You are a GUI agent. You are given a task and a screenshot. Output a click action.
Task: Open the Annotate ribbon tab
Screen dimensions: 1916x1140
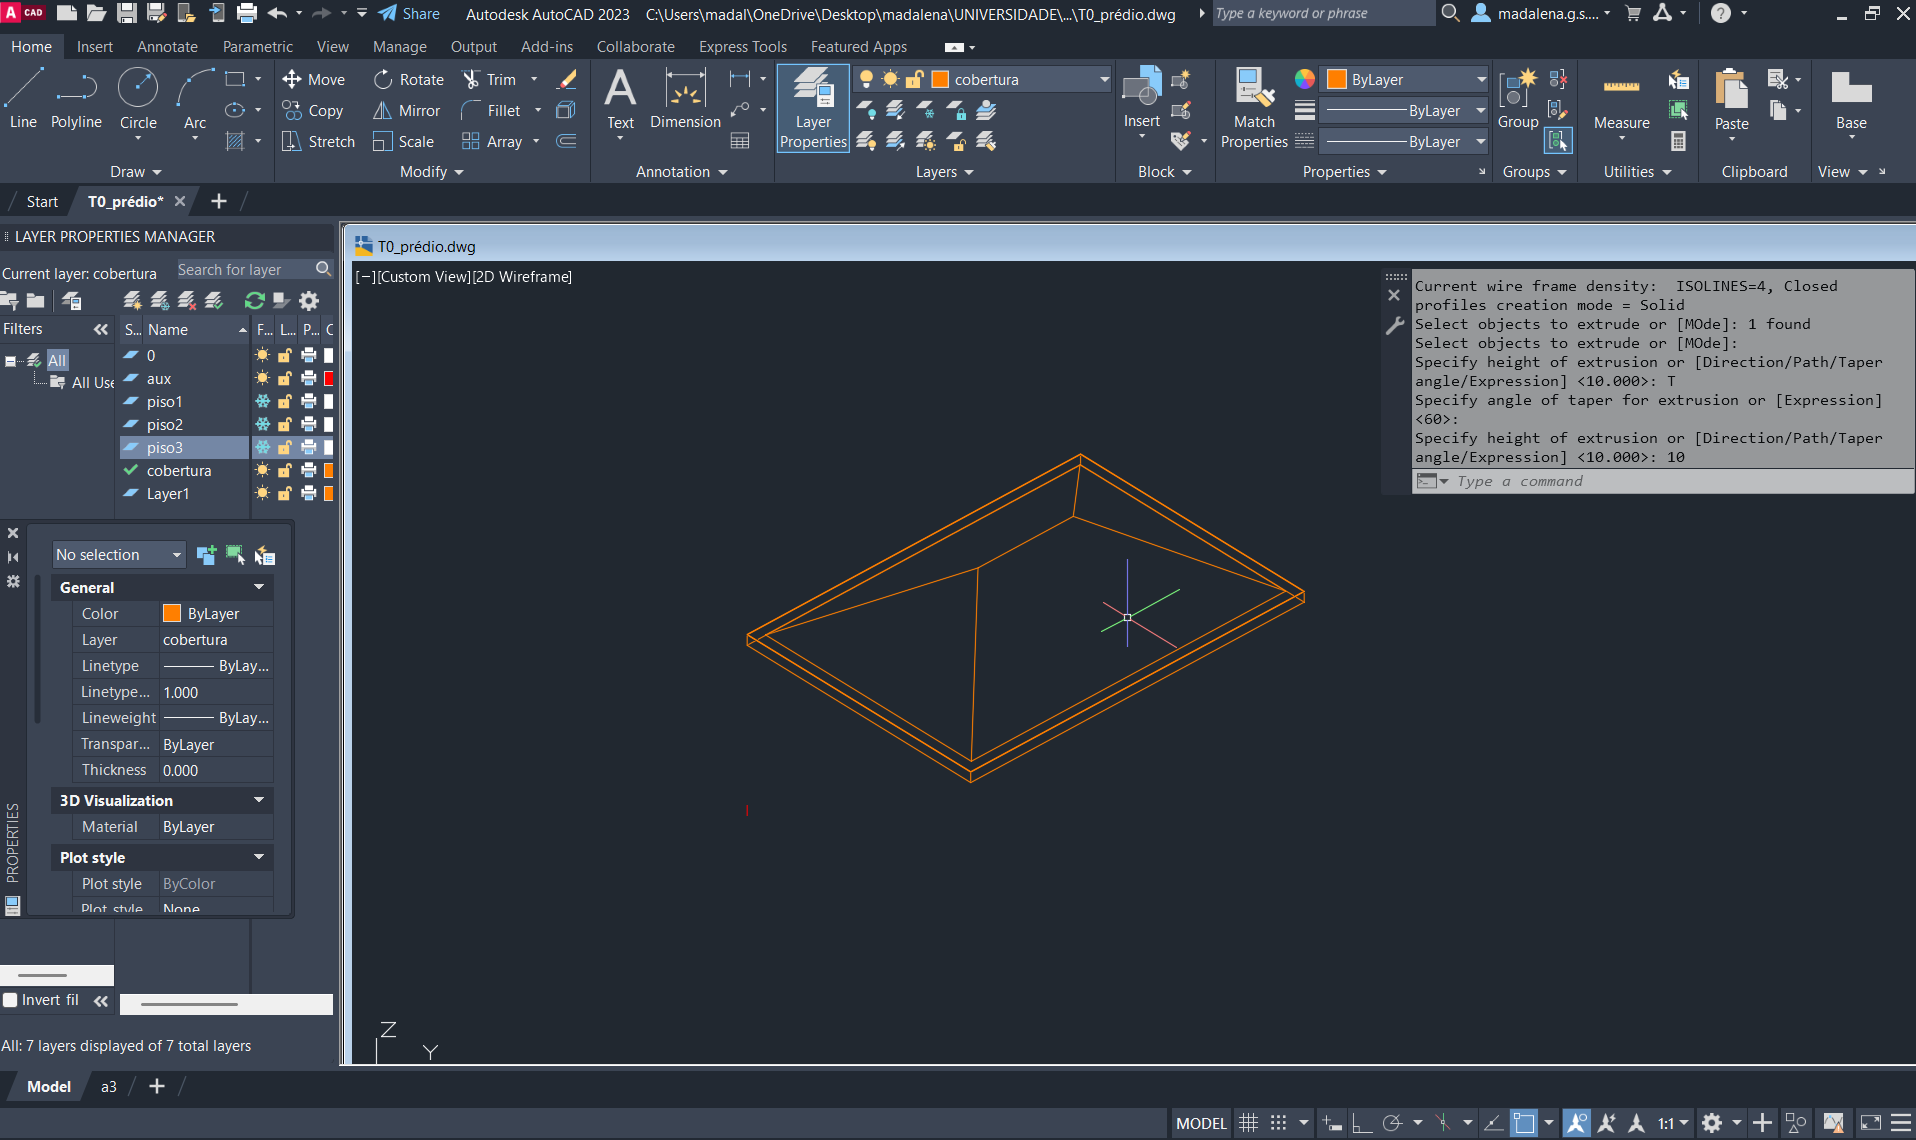[167, 47]
